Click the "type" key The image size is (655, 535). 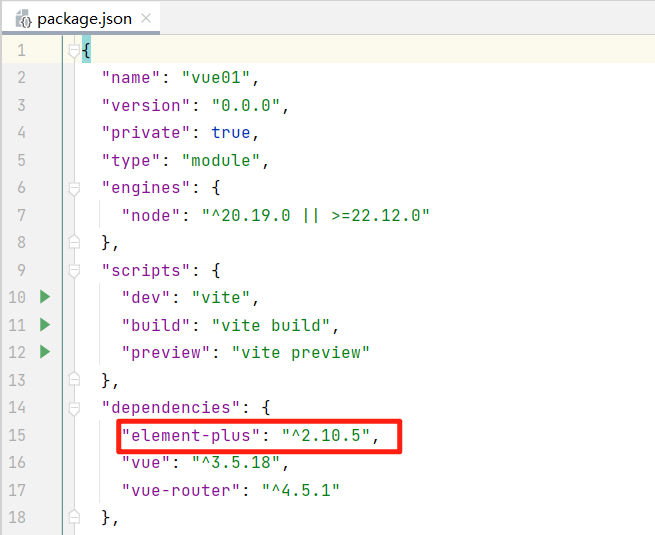pos(131,160)
